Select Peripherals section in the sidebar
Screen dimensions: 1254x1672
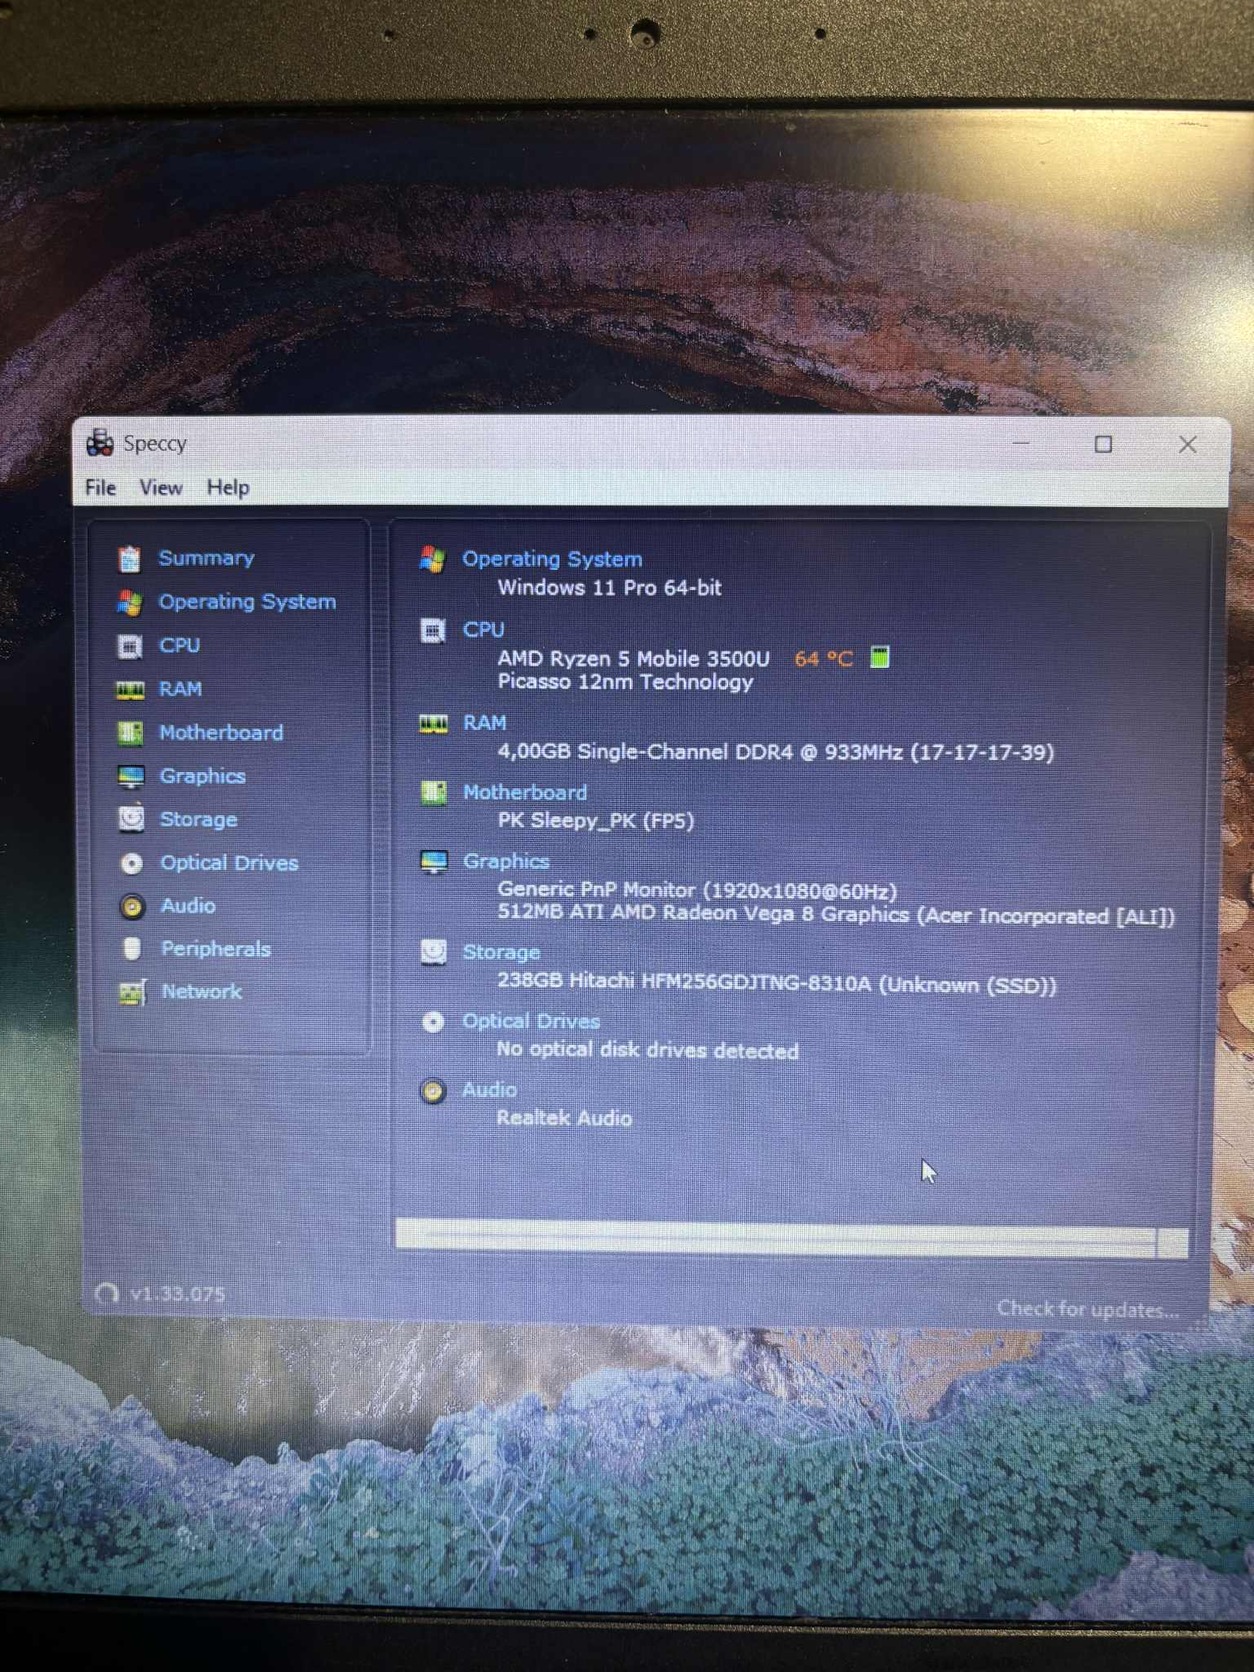point(216,949)
